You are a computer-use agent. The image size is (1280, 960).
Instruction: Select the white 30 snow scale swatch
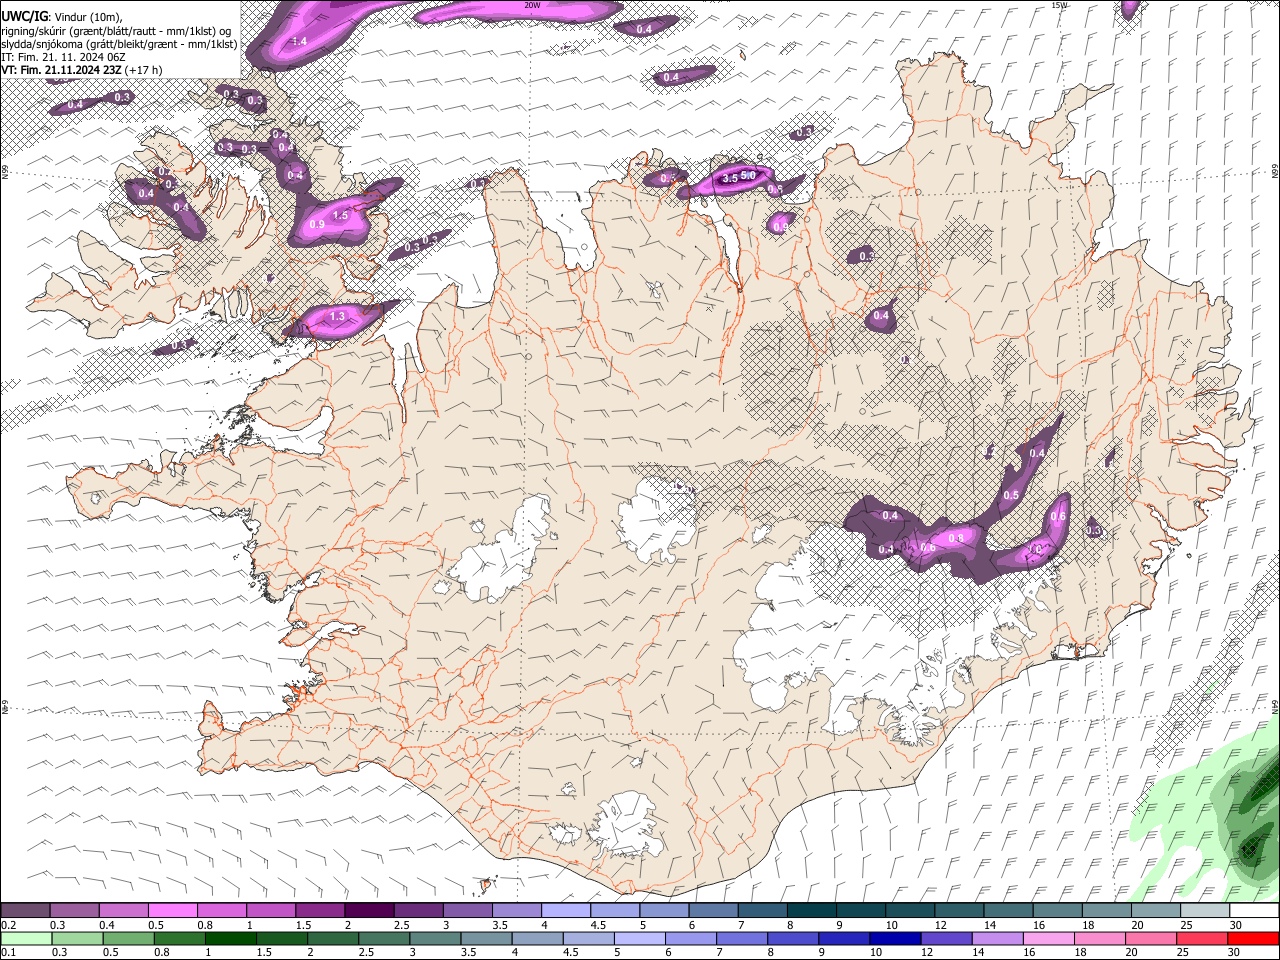click(x=1253, y=910)
